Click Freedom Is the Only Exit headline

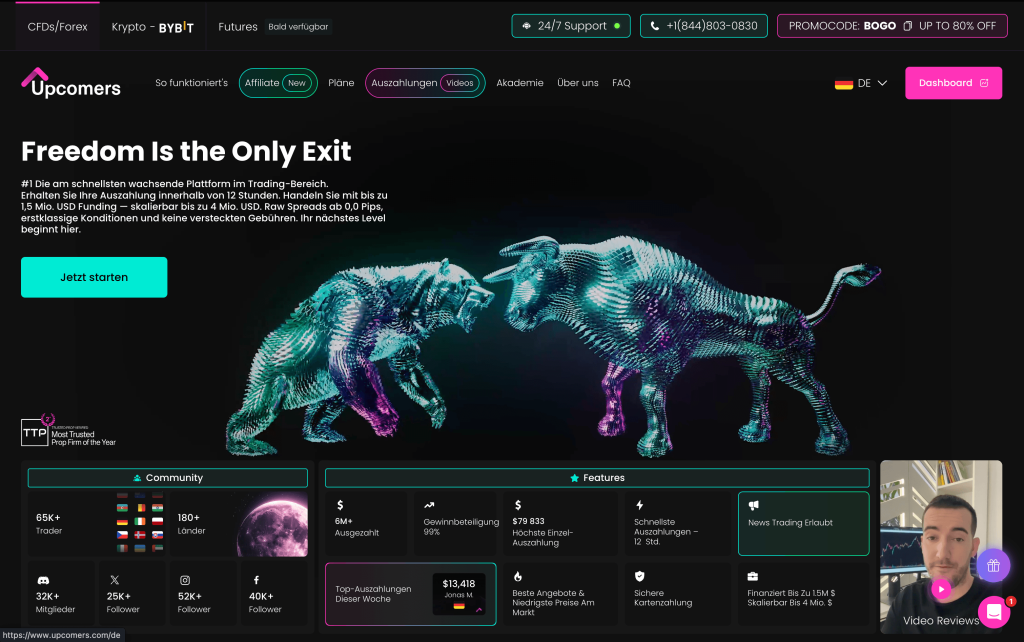click(x=186, y=152)
